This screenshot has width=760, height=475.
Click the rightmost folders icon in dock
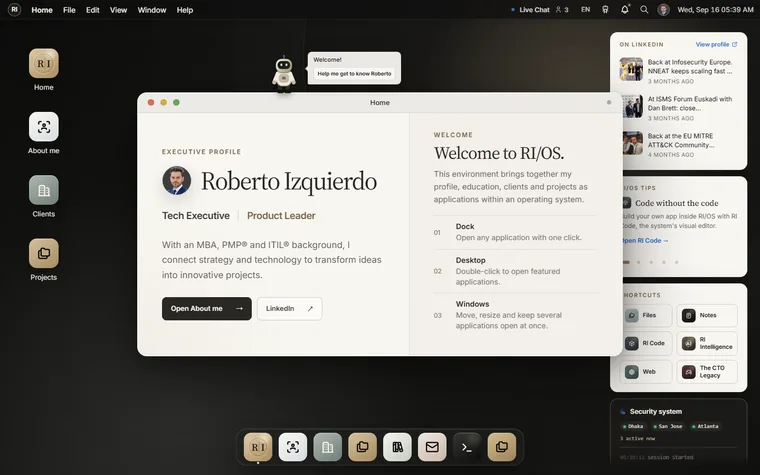pos(502,447)
